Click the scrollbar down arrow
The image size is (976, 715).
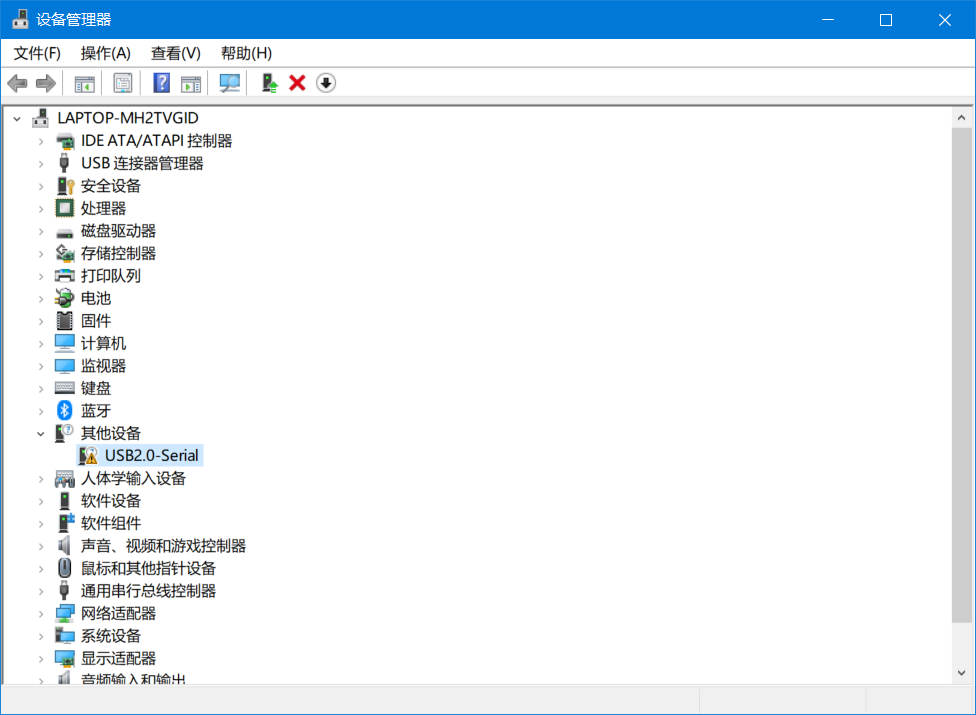click(961, 673)
